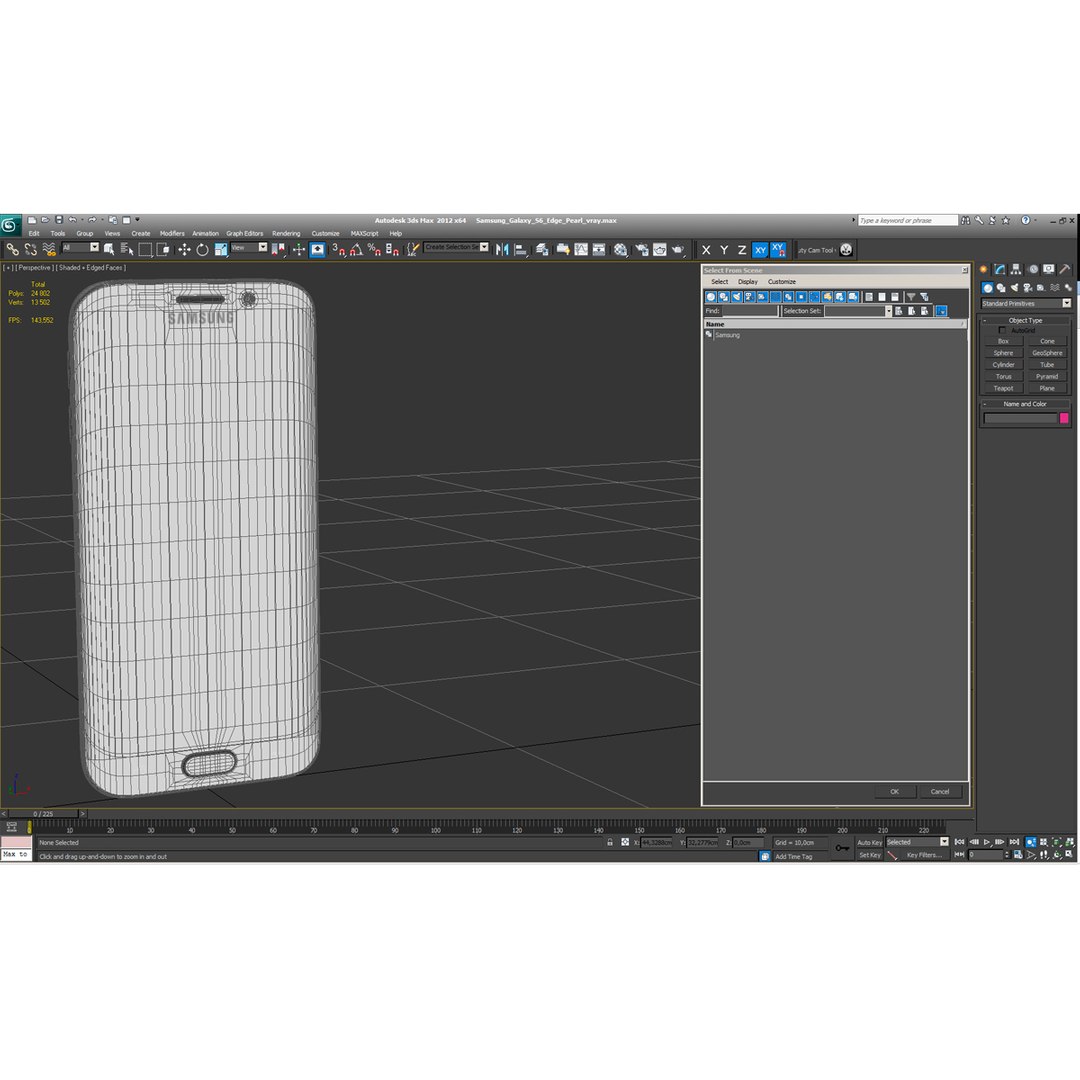Click the Find input field

[x=750, y=311]
